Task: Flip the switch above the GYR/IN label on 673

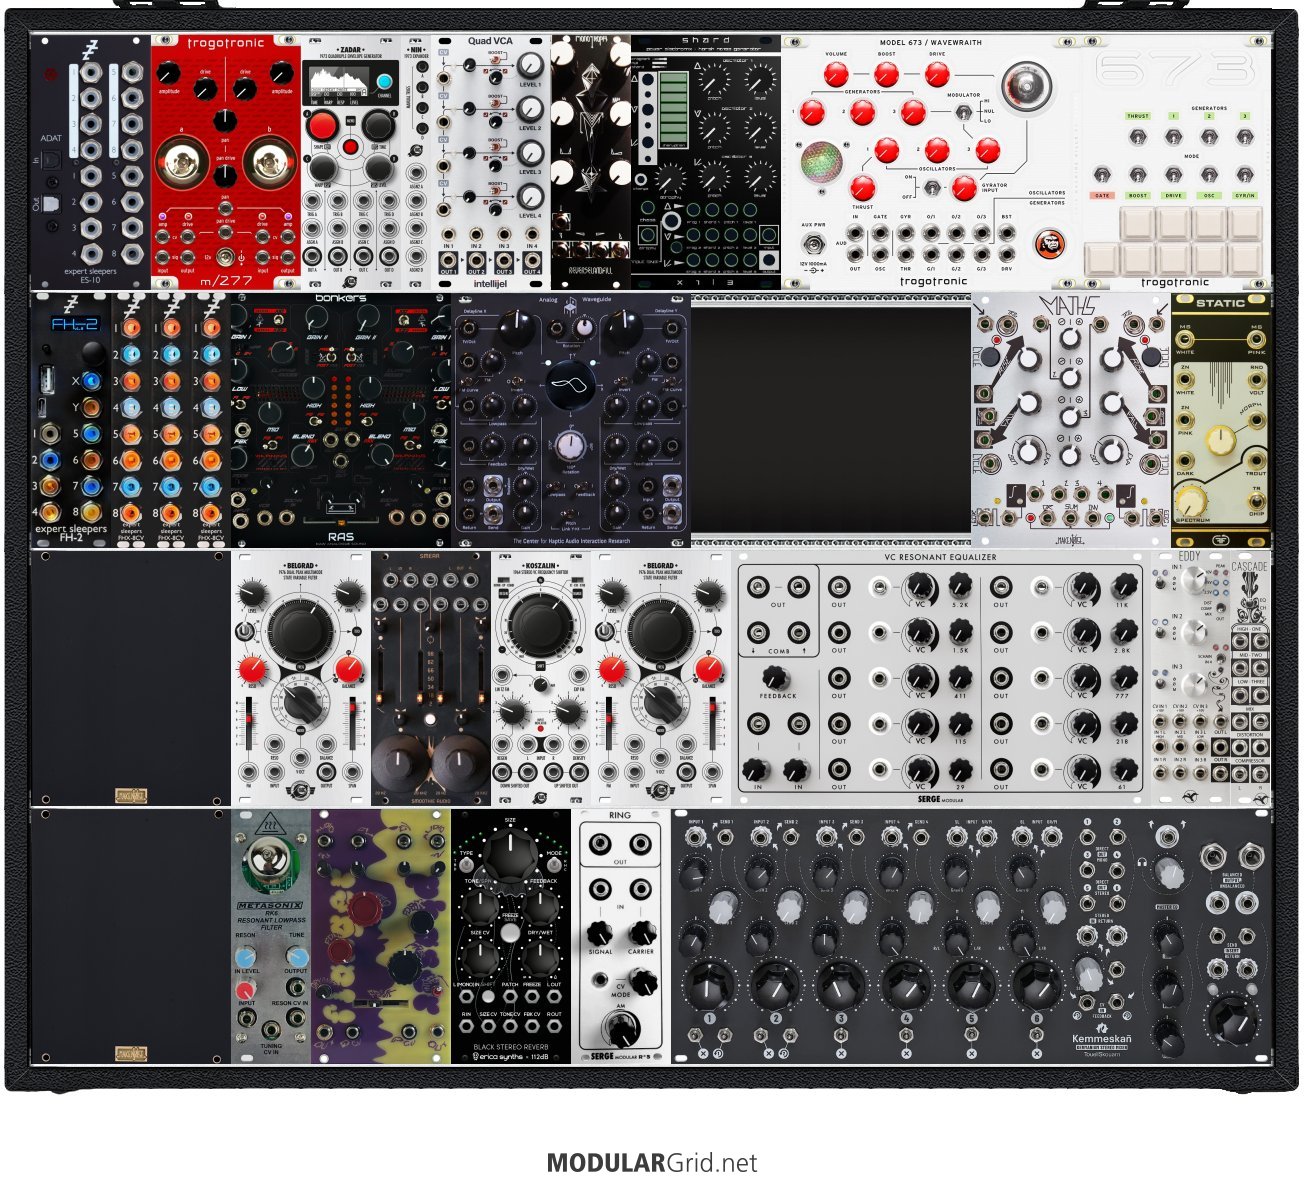Action: coord(1245,175)
